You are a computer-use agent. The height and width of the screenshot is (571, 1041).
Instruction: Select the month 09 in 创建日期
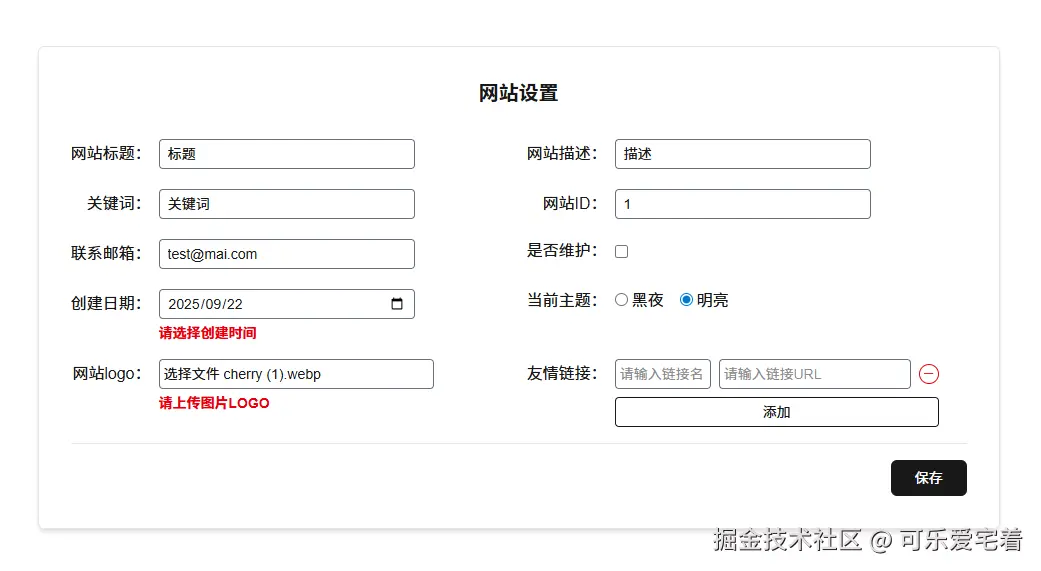click(x=213, y=304)
